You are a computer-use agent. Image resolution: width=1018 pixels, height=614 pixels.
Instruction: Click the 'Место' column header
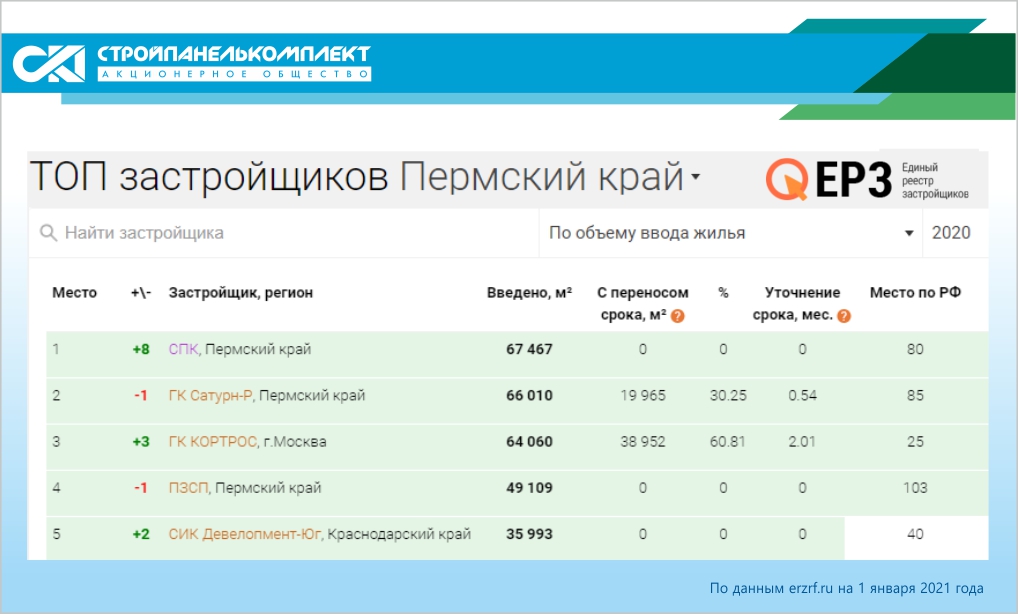pos(74,293)
